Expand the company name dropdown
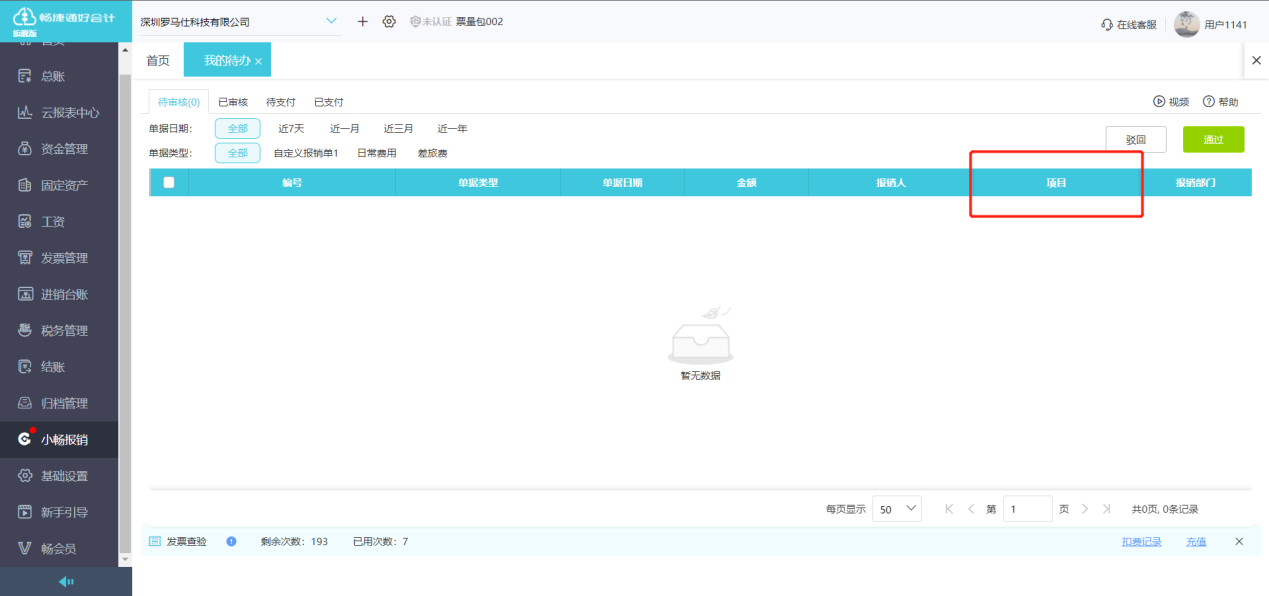1269x596 pixels. (x=332, y=22)
